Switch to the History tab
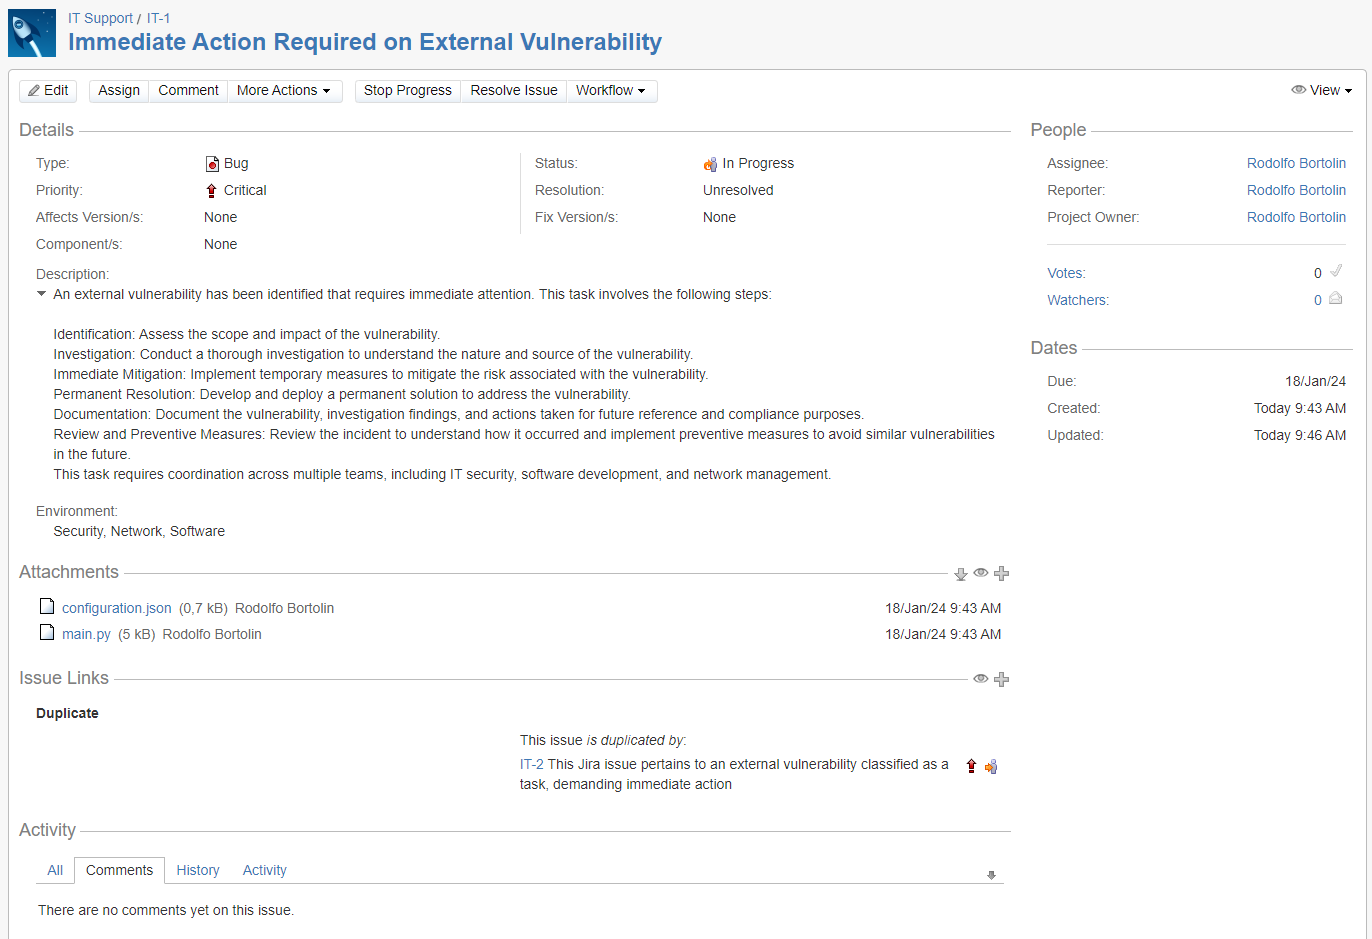The image size is (1372, 939). click(x=198, y=871)
